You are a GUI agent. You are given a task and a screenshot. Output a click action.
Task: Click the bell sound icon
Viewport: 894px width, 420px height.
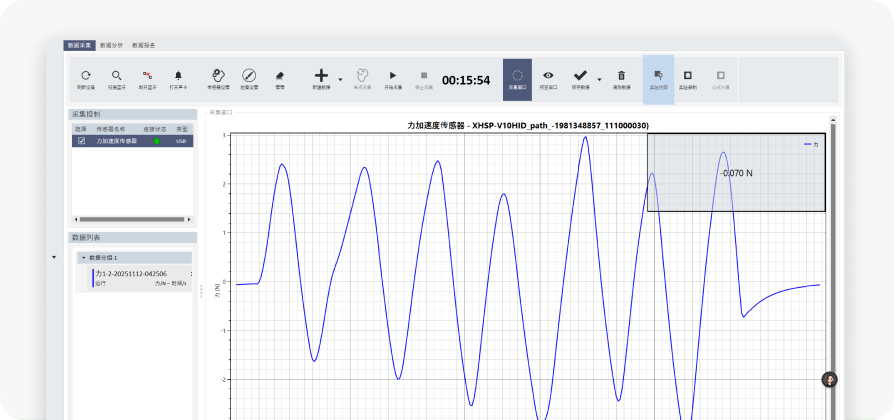(x=179, y=75)
